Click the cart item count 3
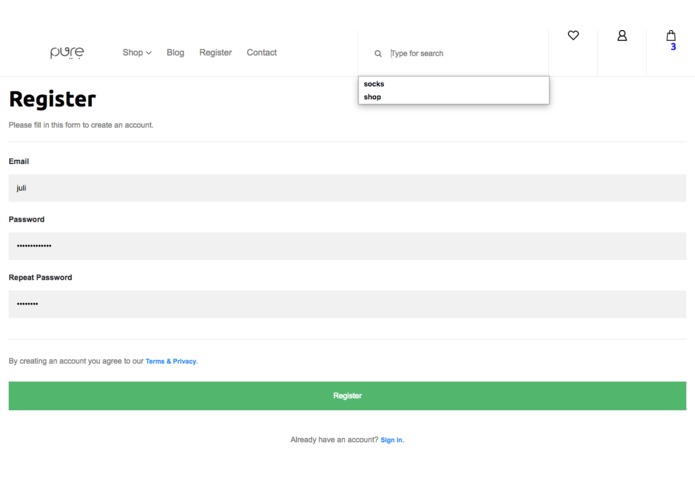The height and width of the screenshot is (494, 695). point(673,47)
